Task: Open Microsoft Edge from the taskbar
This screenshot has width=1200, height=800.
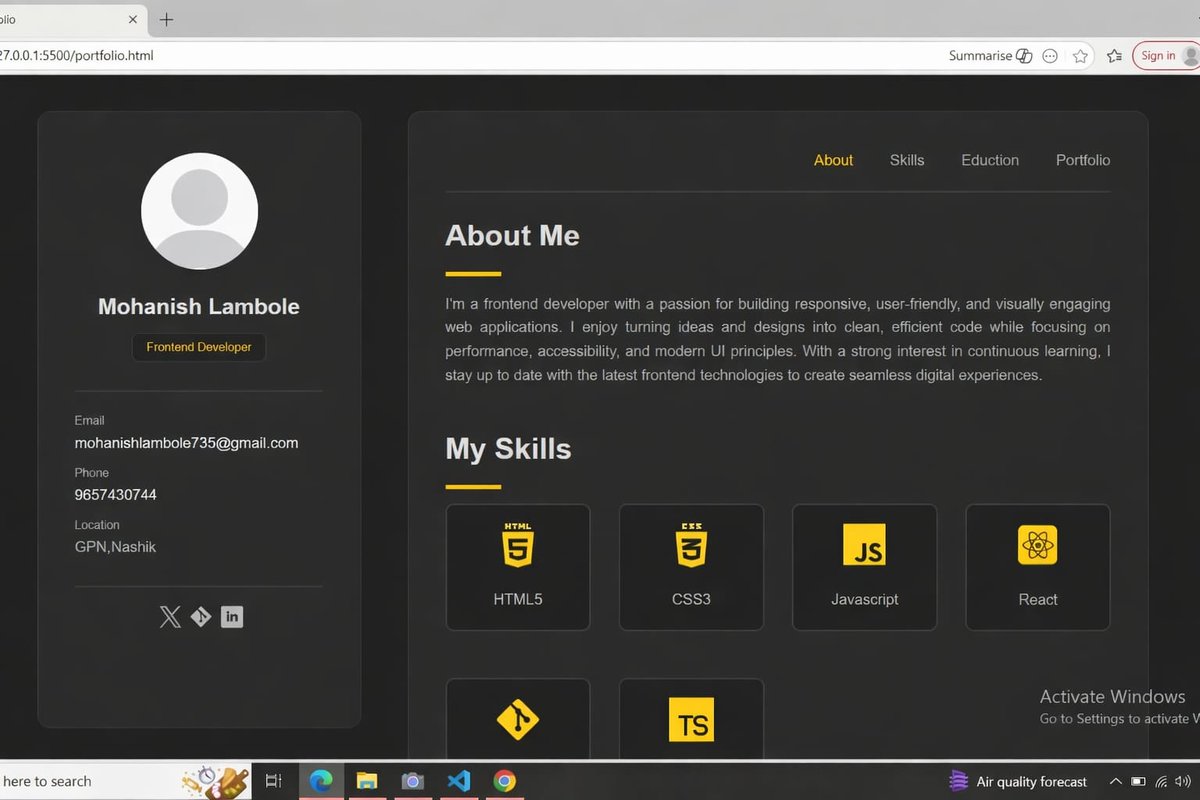Action: [321, 781]
